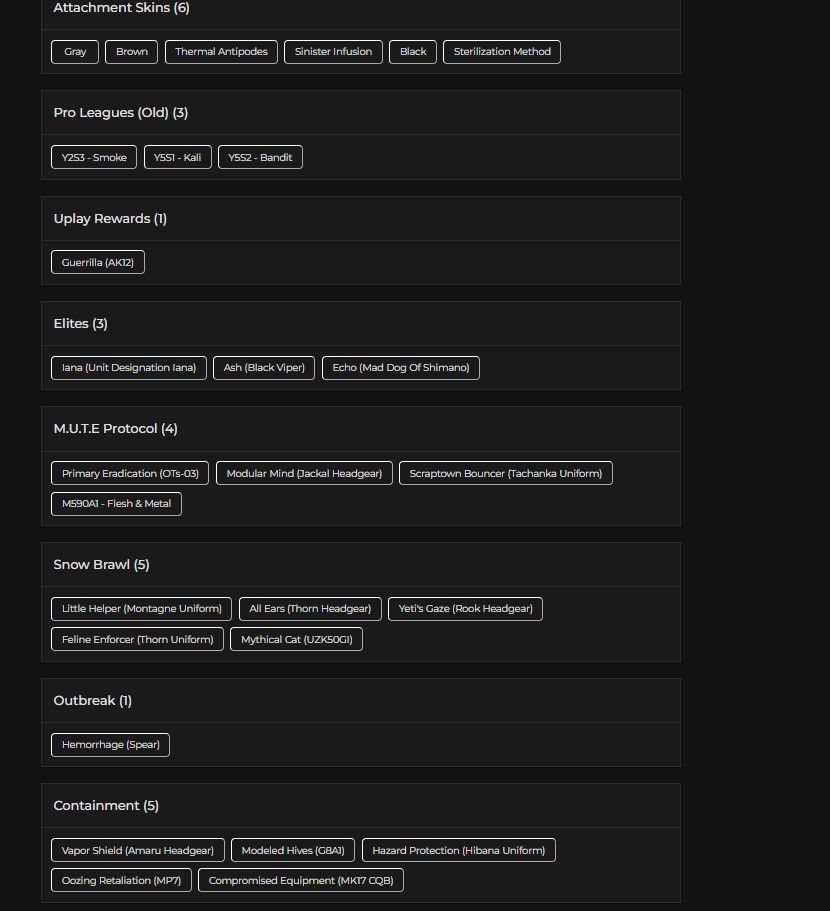830x911 pixels.
Task: Select the Thermal Antipodes attachment skin tag
Action: (x=221, y=52)
